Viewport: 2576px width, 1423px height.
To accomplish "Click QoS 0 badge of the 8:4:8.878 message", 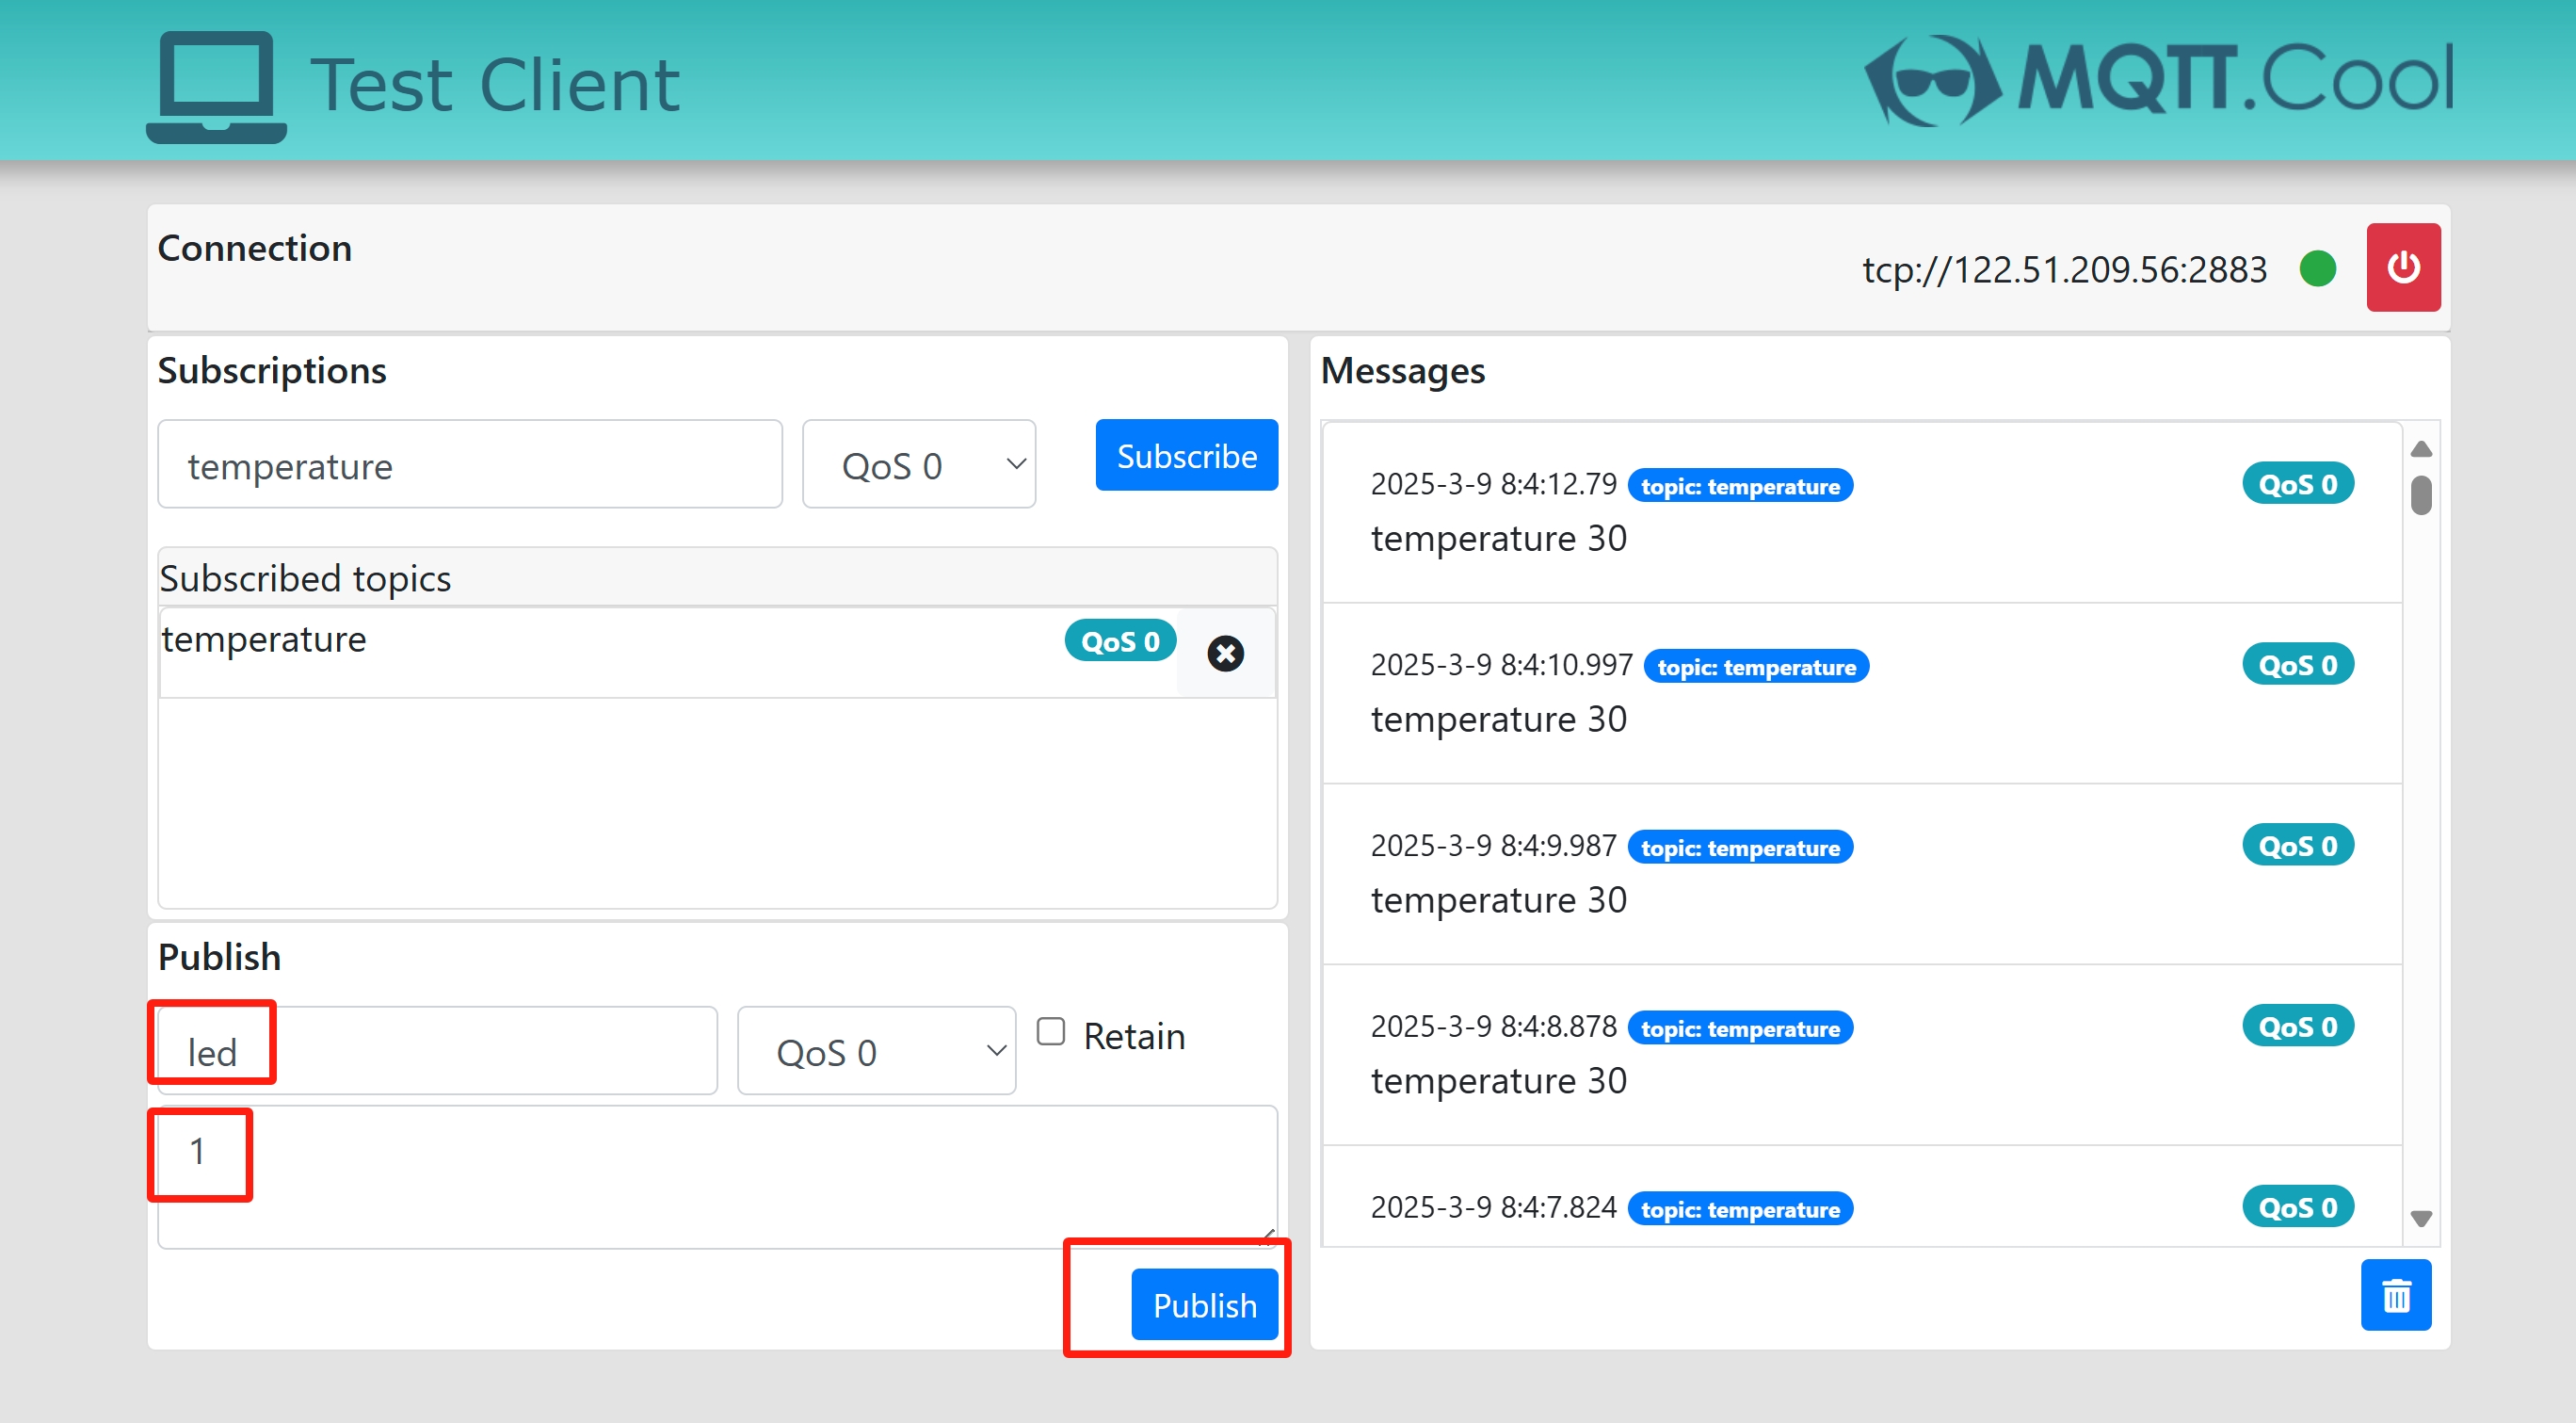I will (x=2297, y=1027).
